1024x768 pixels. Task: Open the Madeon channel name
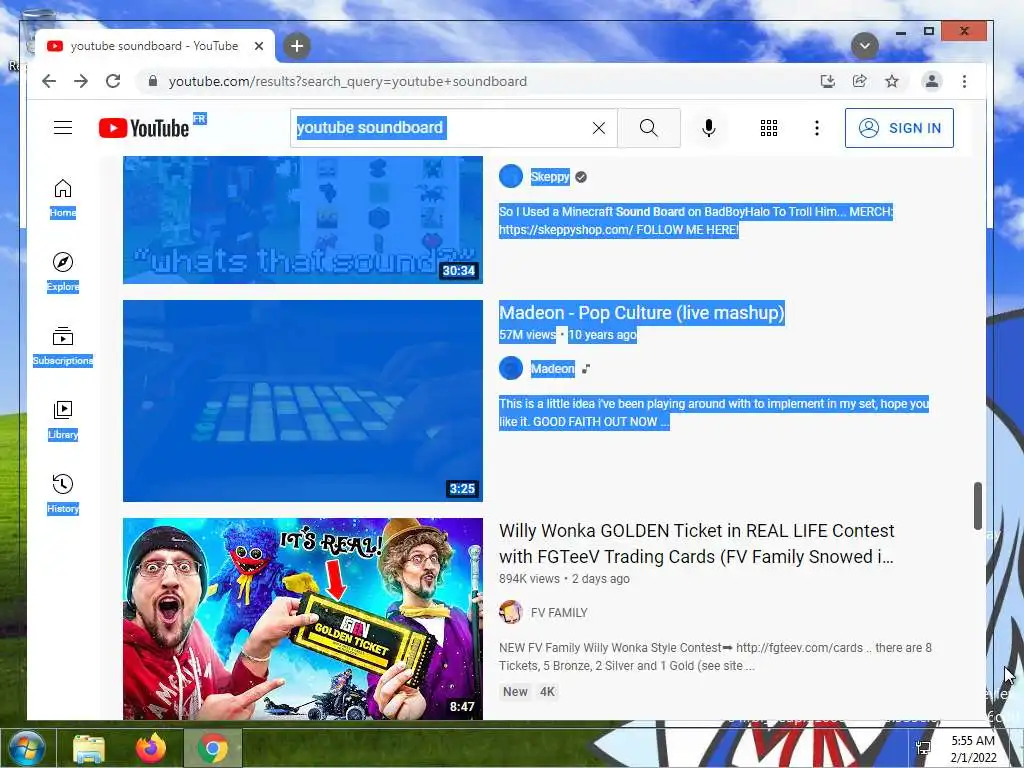point(552,368)
